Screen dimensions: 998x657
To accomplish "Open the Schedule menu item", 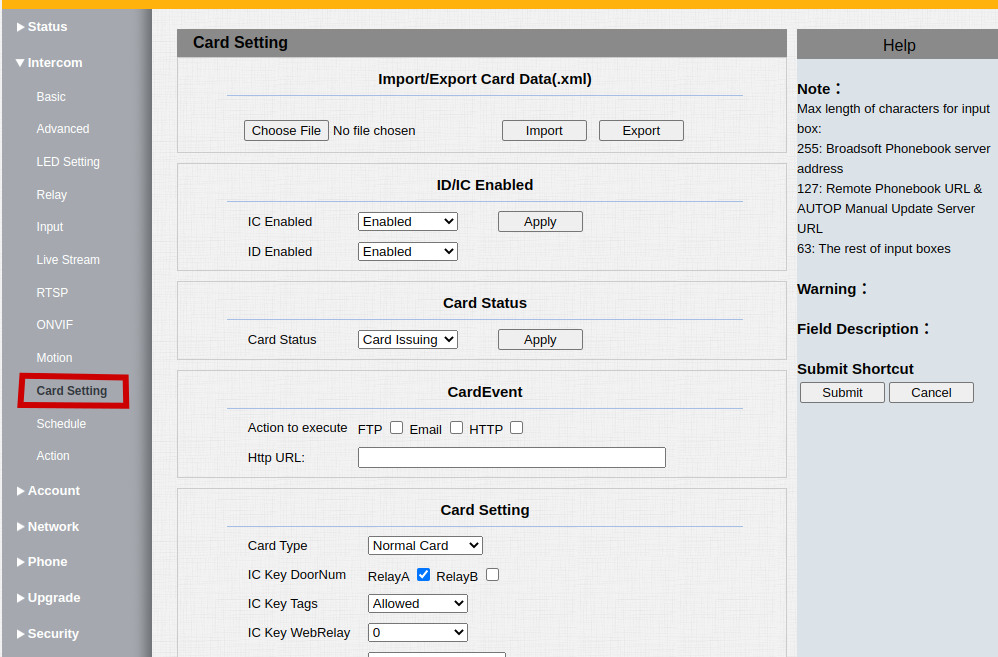I will (61, 424).
